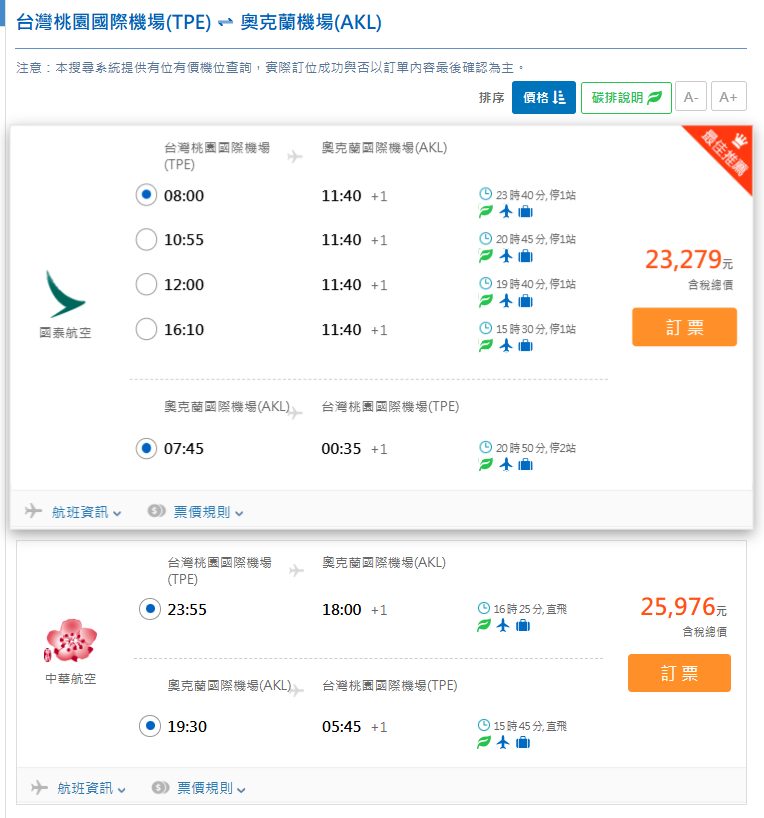
Task: Increase font size with A+ button
Action: point(728,97)
